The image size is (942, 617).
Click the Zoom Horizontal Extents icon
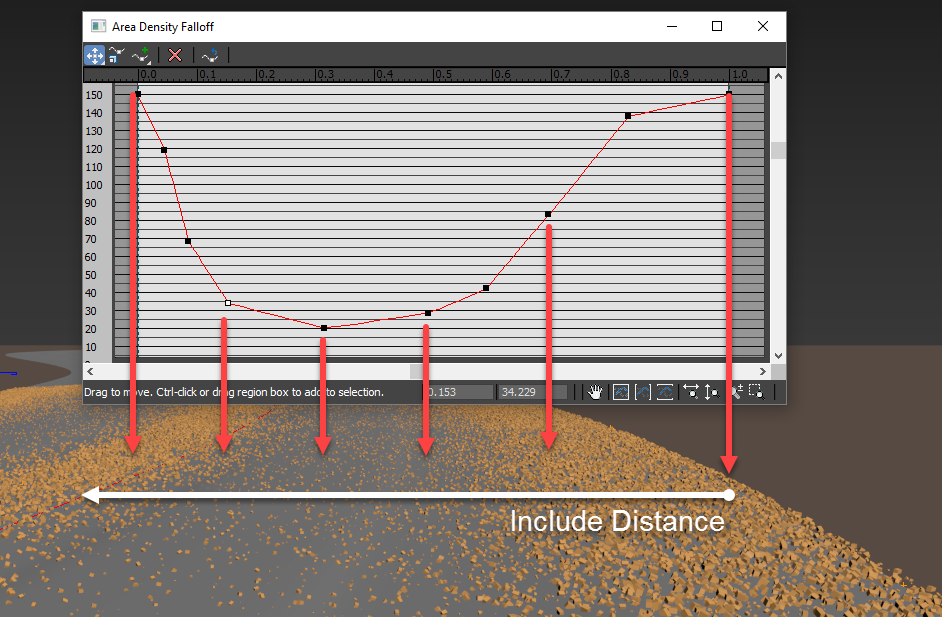[643, 392]
